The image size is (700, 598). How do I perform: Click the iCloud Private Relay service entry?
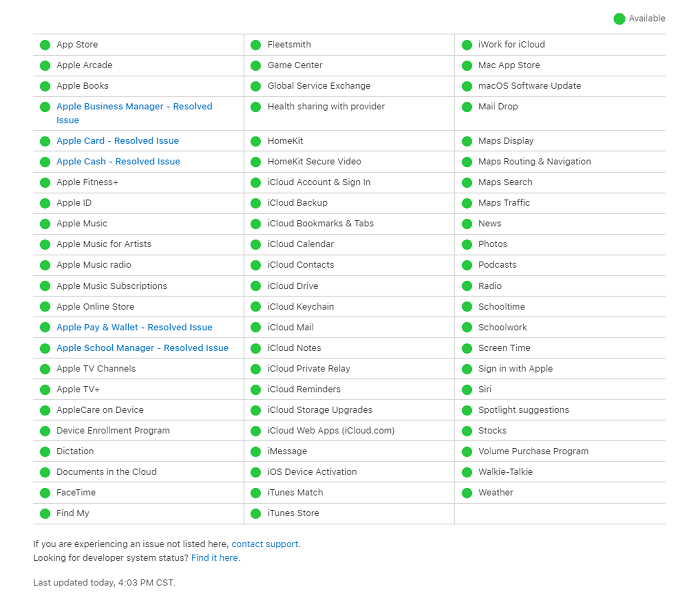coord(308,369)
